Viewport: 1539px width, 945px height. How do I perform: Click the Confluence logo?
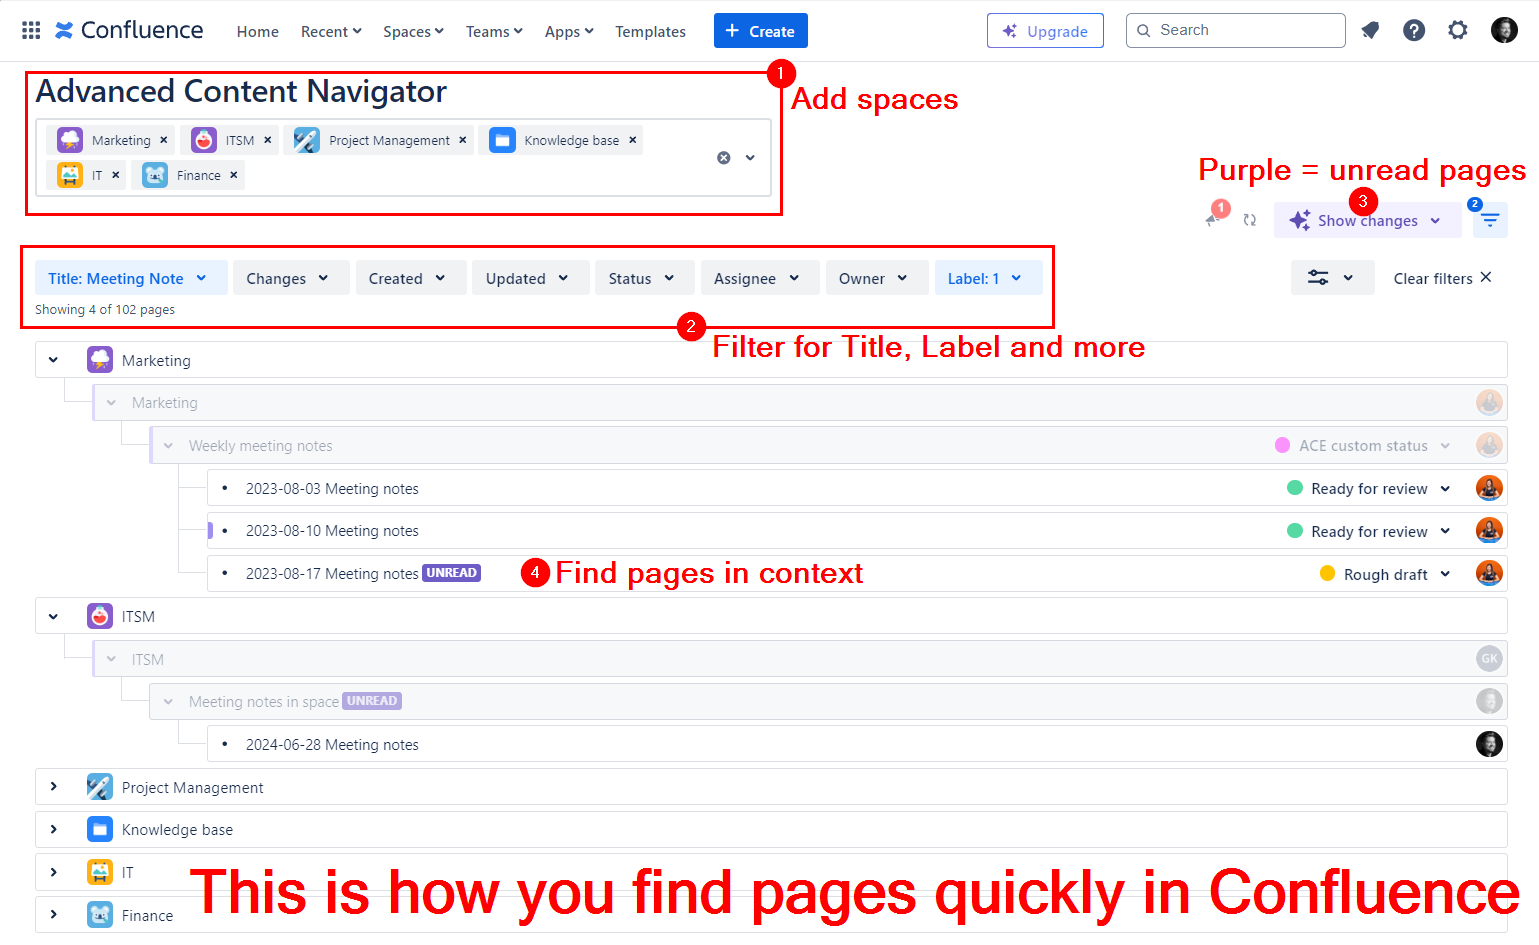pyautogui.click(x=129, y=31)
